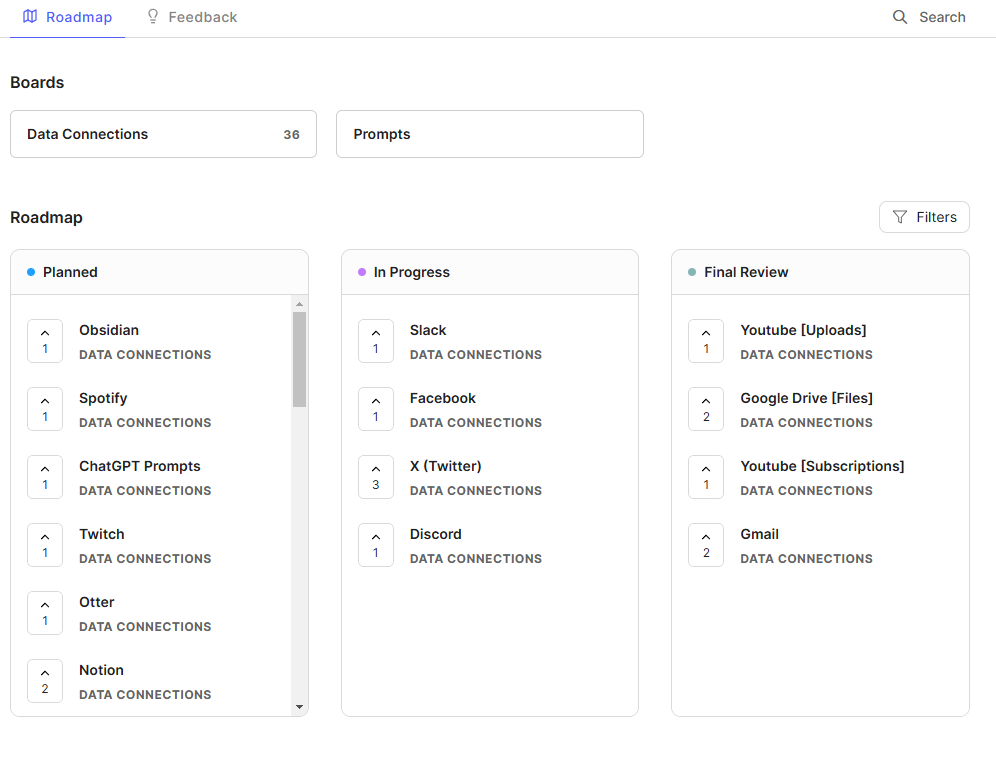
Task: Open the Twitch roadmap entry
Action: 102,534
